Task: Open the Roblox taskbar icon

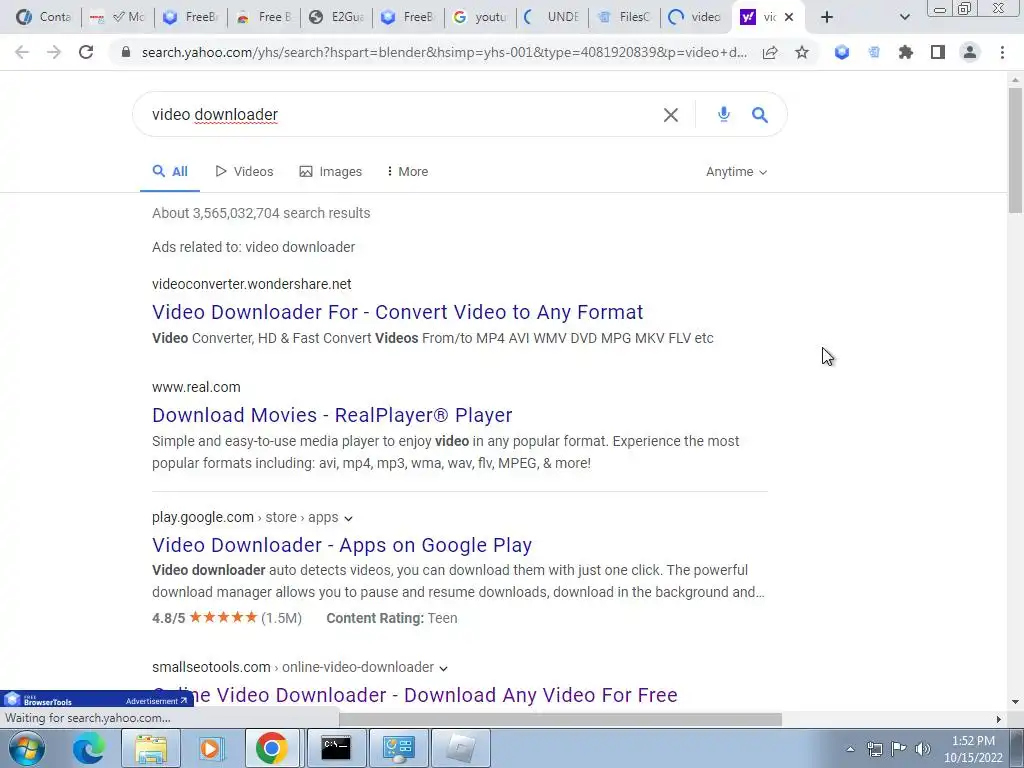Action: tap(461, 748)
